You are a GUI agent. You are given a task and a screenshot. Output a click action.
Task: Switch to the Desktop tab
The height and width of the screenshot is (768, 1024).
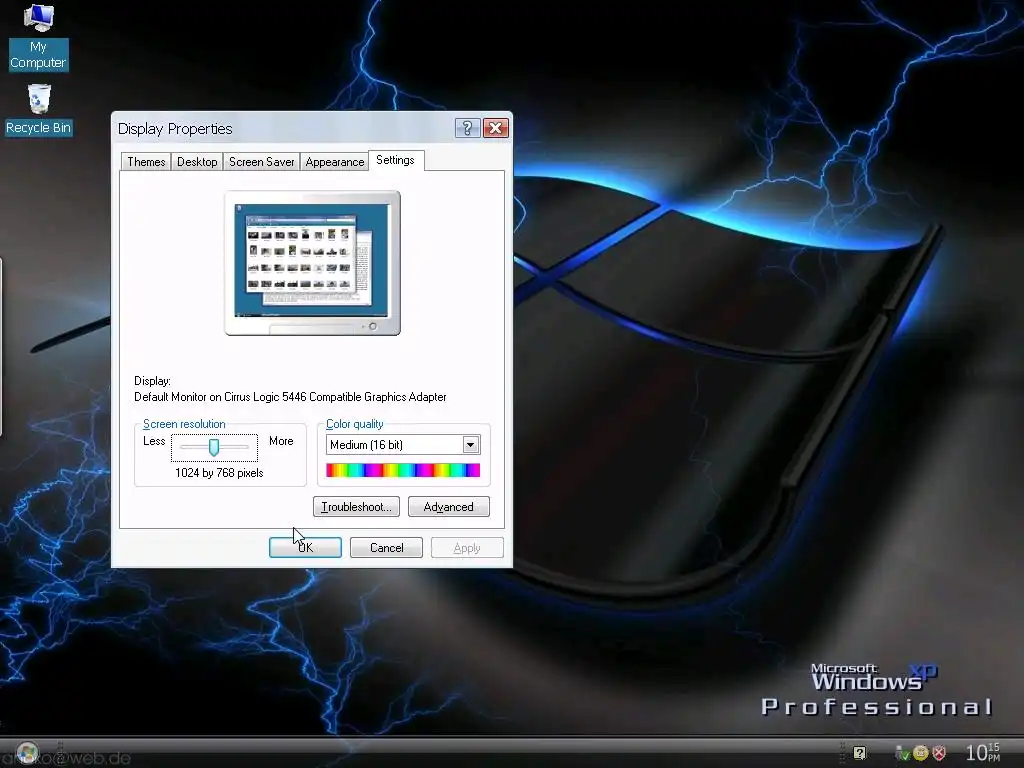tap(197, 161)
